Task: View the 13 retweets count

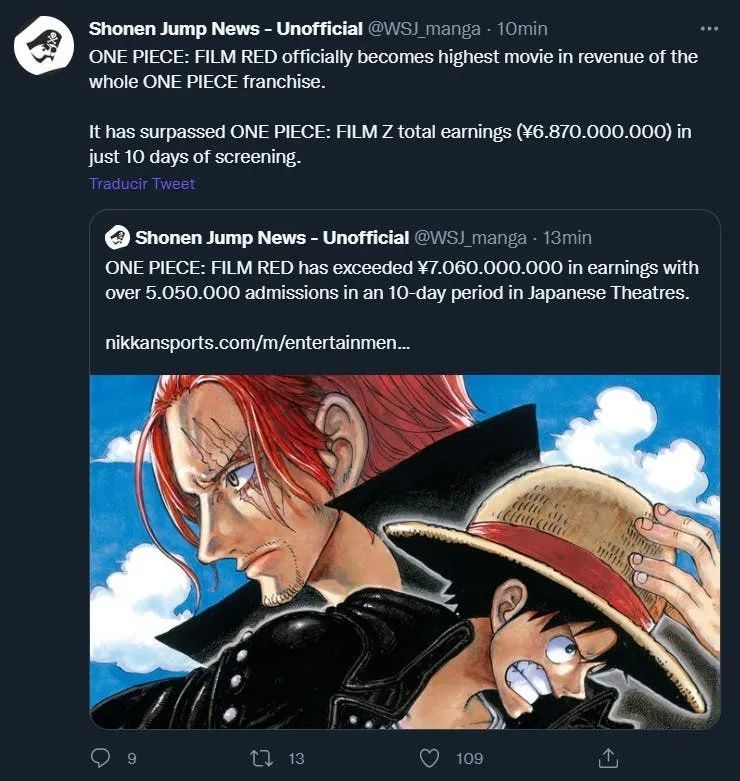Action: (x=296, y=758)
